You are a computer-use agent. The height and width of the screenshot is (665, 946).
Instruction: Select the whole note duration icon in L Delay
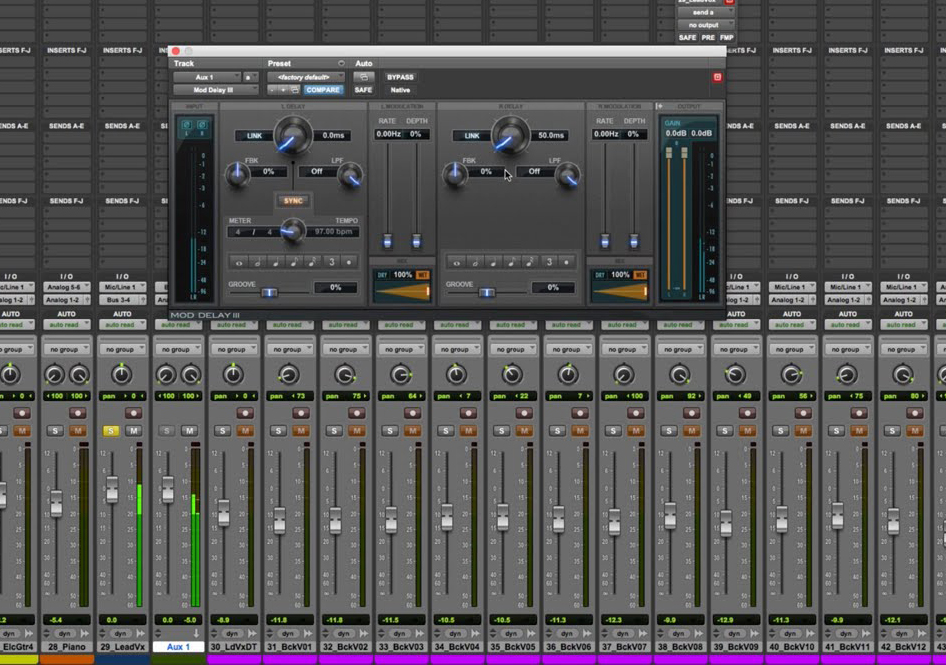[241, 260]
